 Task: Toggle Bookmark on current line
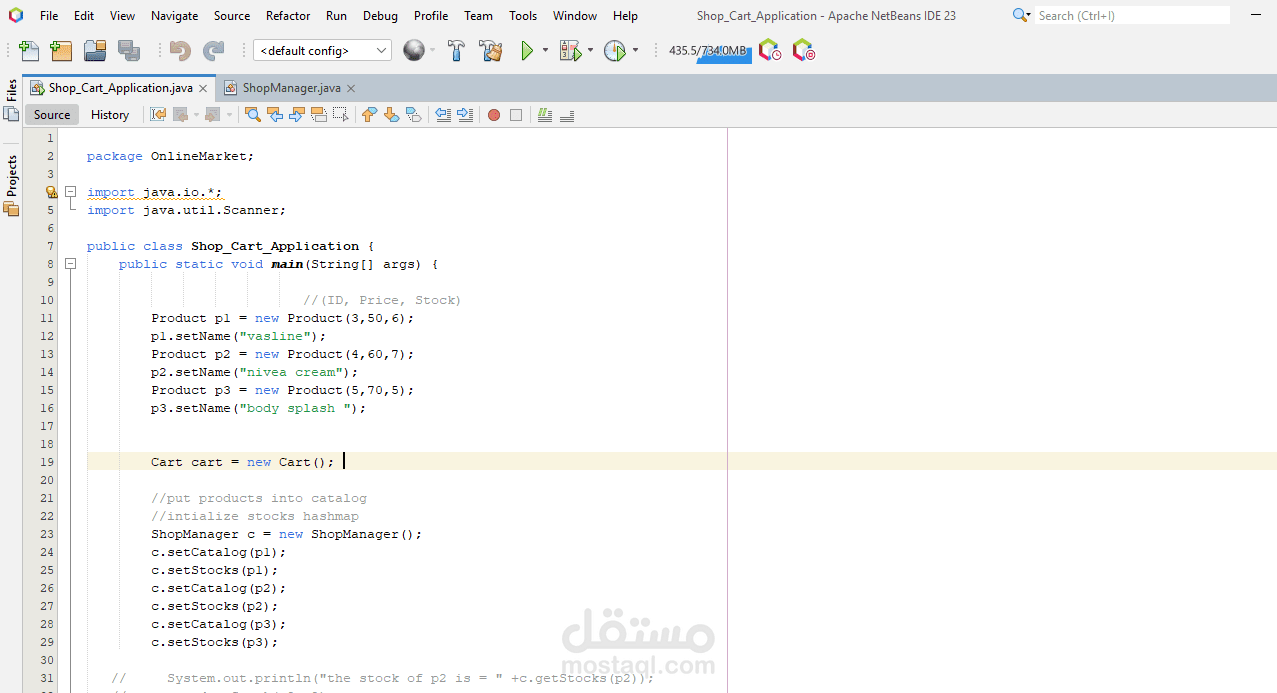(413, 115)
